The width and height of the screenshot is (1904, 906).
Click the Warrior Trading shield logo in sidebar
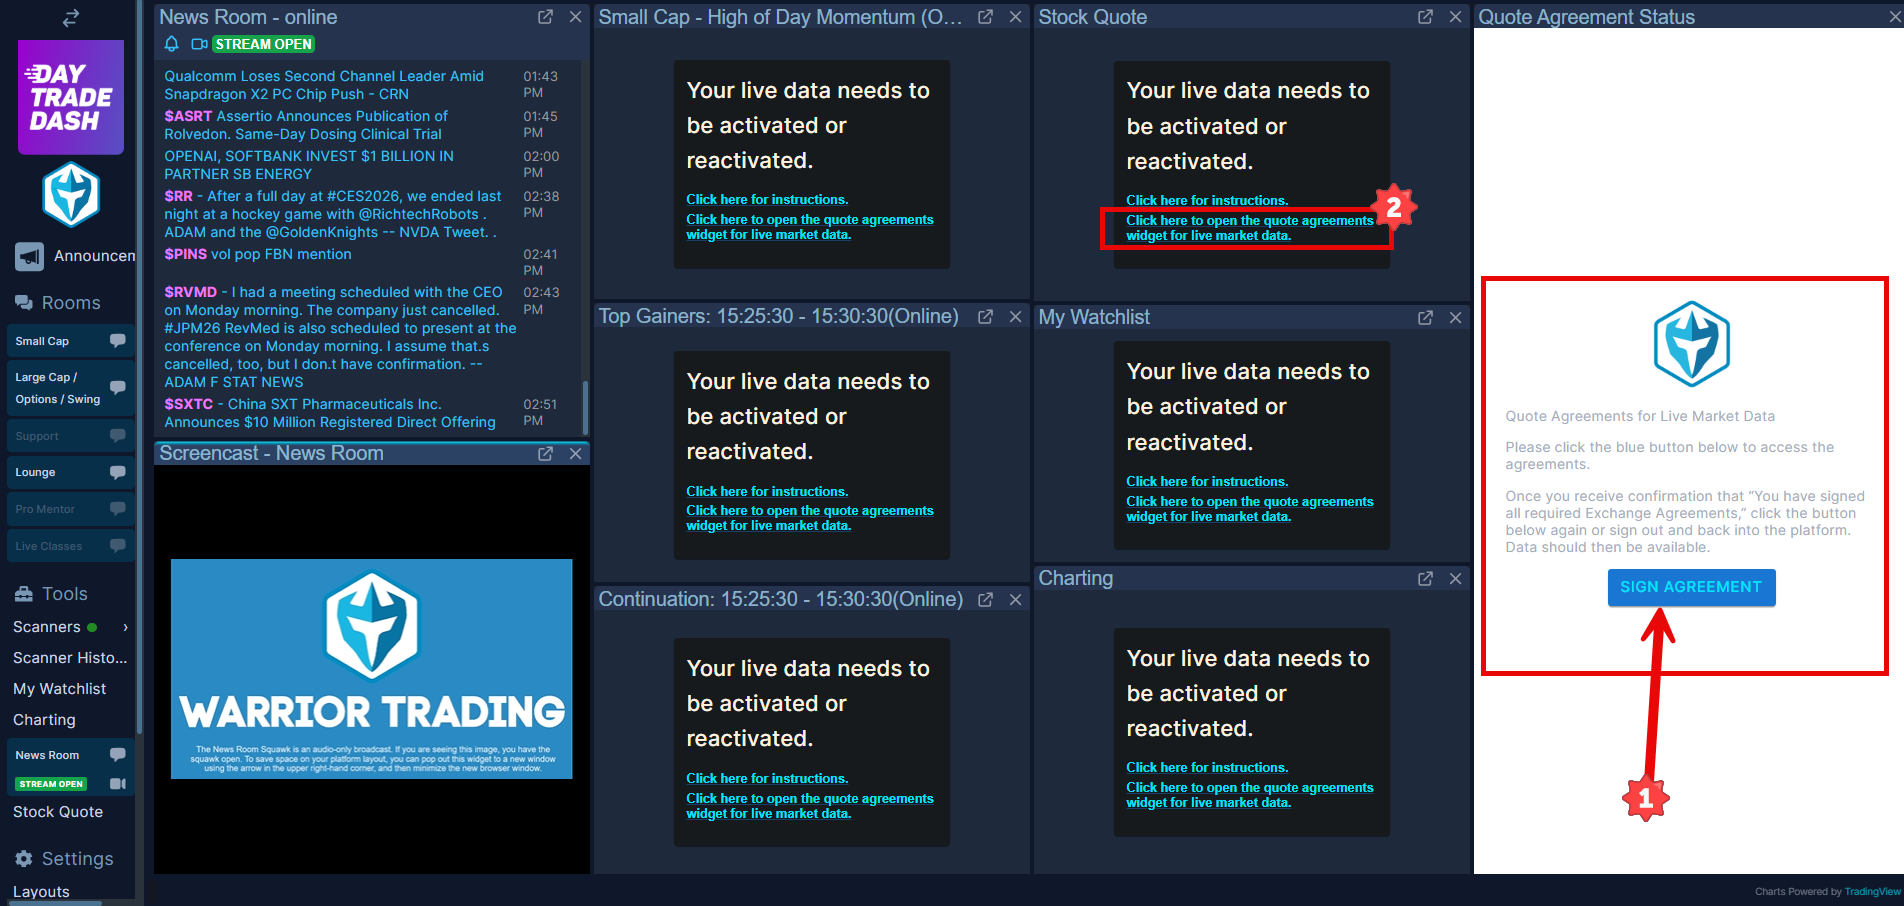click(71, 194)
